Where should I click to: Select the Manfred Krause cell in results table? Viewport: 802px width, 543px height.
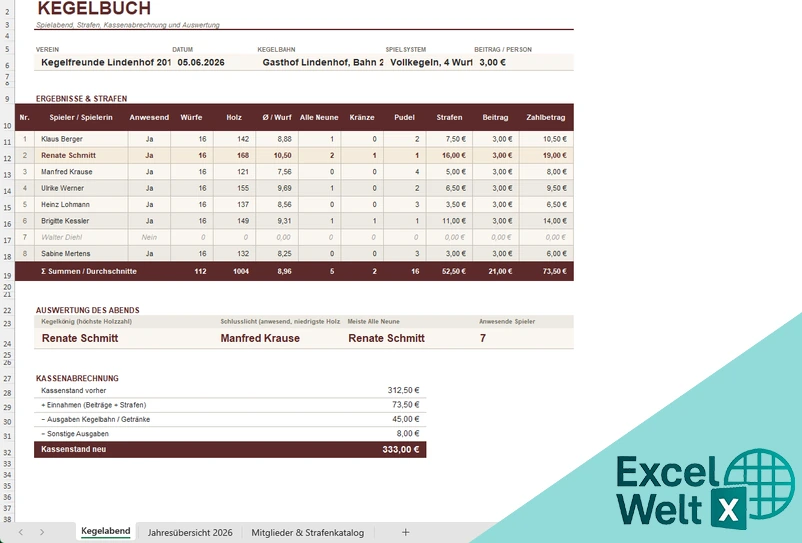81,172
